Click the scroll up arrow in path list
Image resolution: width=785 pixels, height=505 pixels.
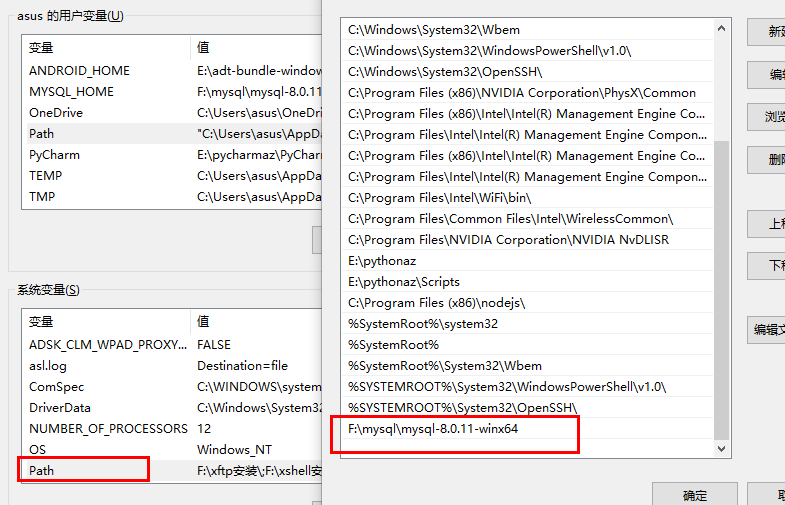(x=721, y=29)
